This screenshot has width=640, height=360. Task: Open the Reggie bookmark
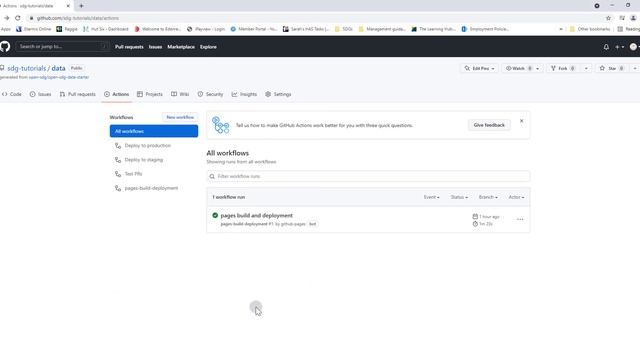[x=67, y=29]
